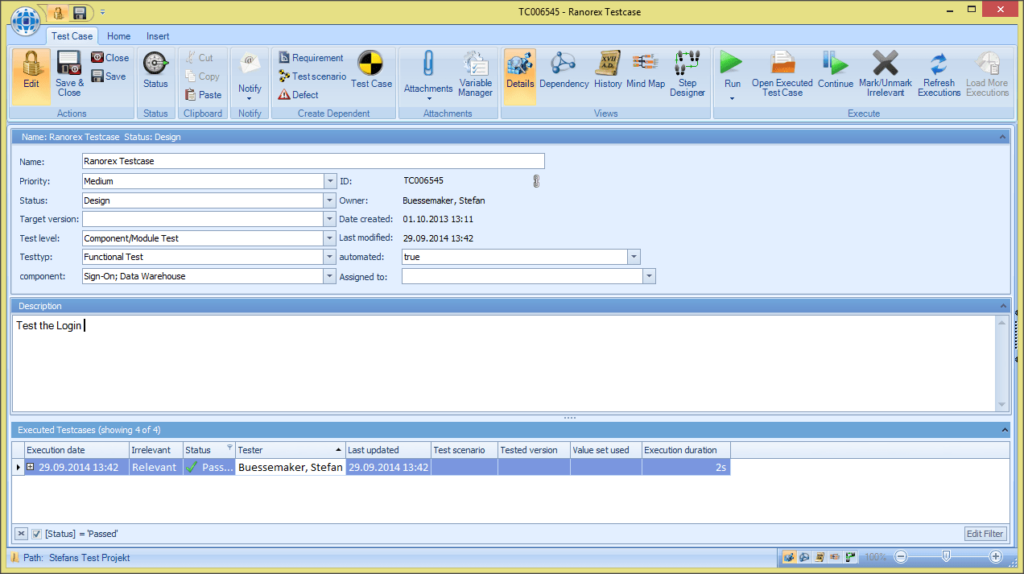Click the zoom out minus button
The height and width of the screenshot is (574, 1024).
click(x=901, y=557)
